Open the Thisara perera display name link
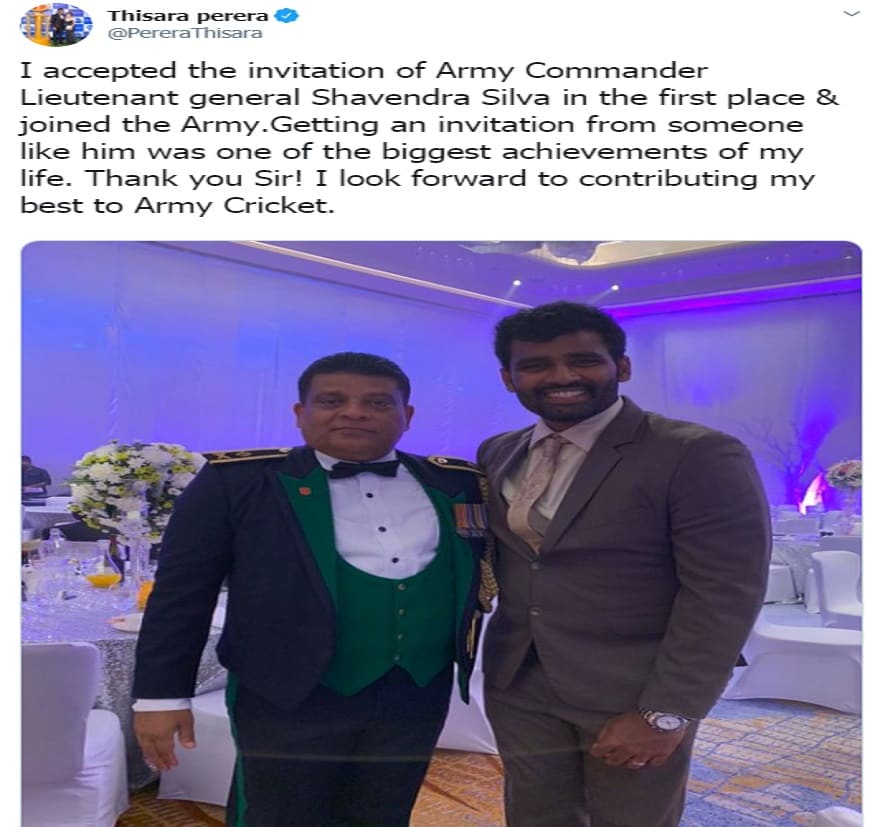This screenshot has height=827, width=875. (x=188, y=15)
